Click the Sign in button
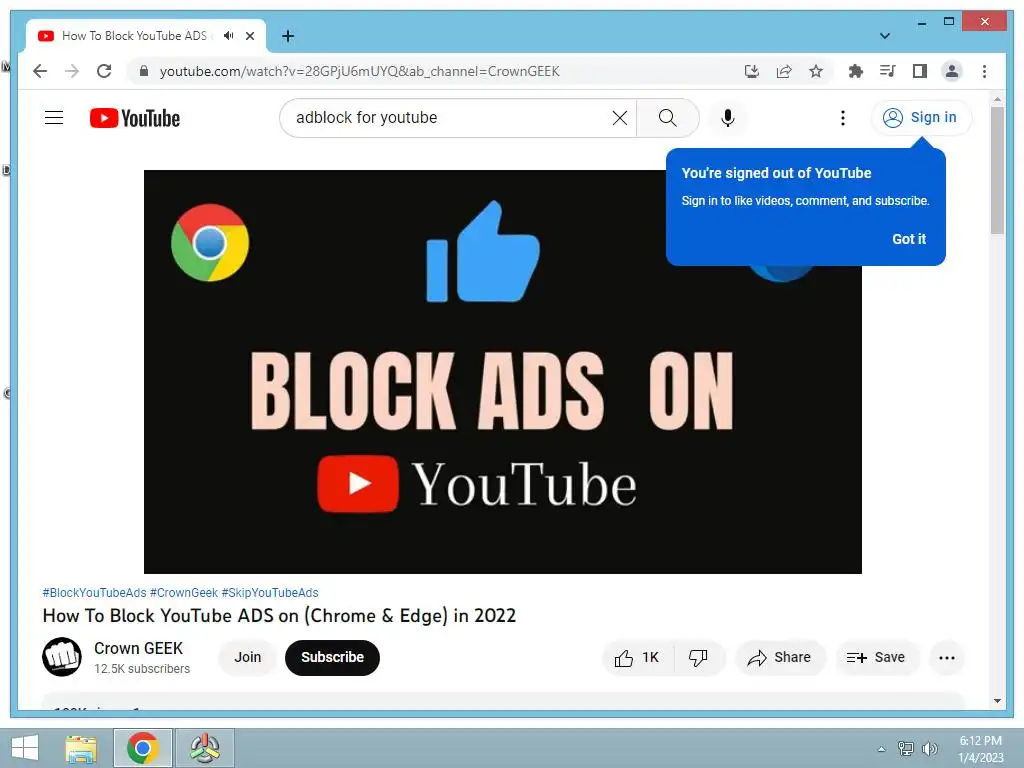1024x768 pixels. click(x=921, y=118)
